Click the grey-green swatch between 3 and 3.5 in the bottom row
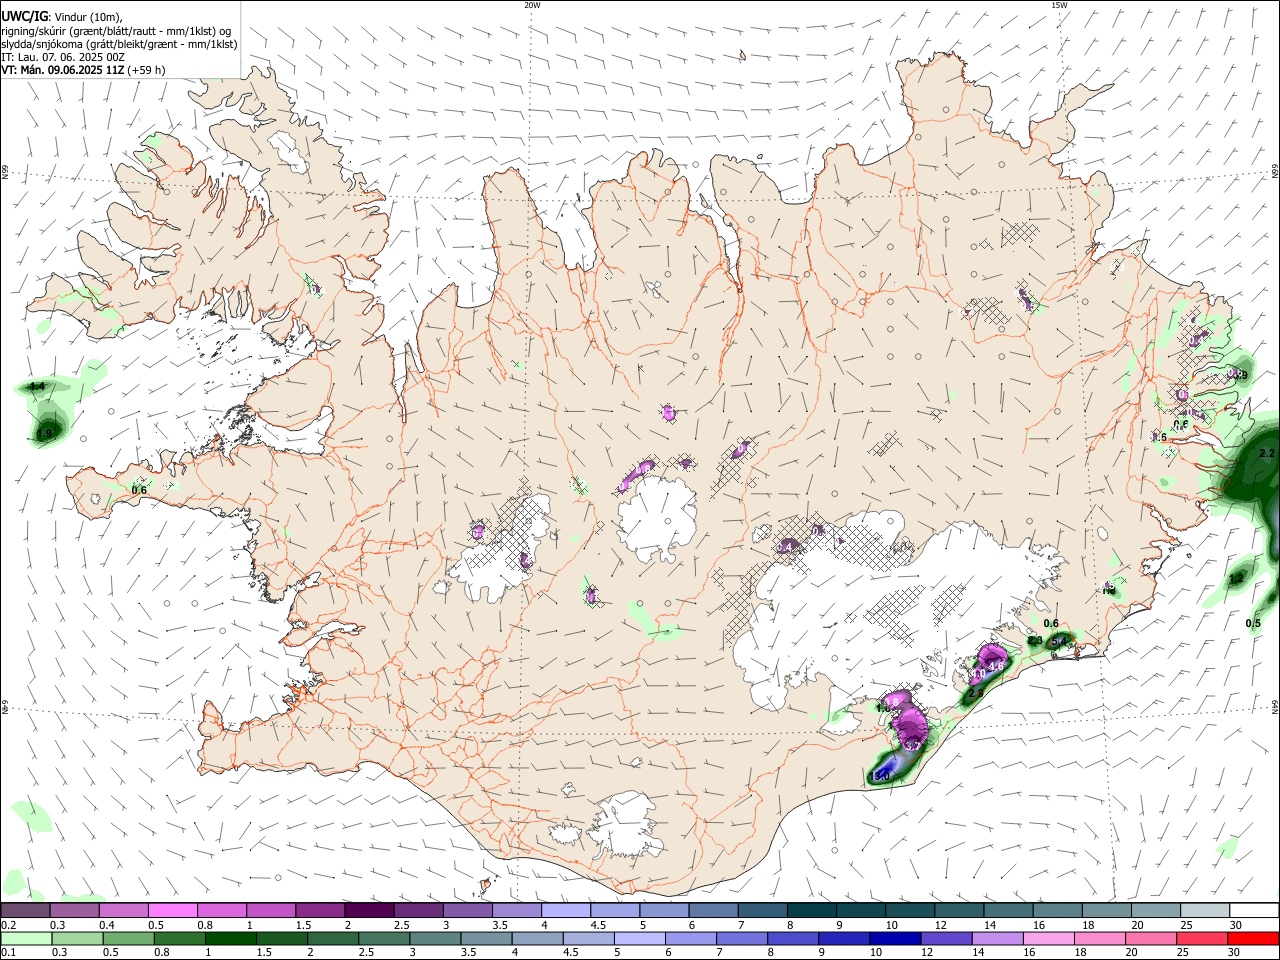The width and height of the screenshot is (1280, 960). [435, 938]
